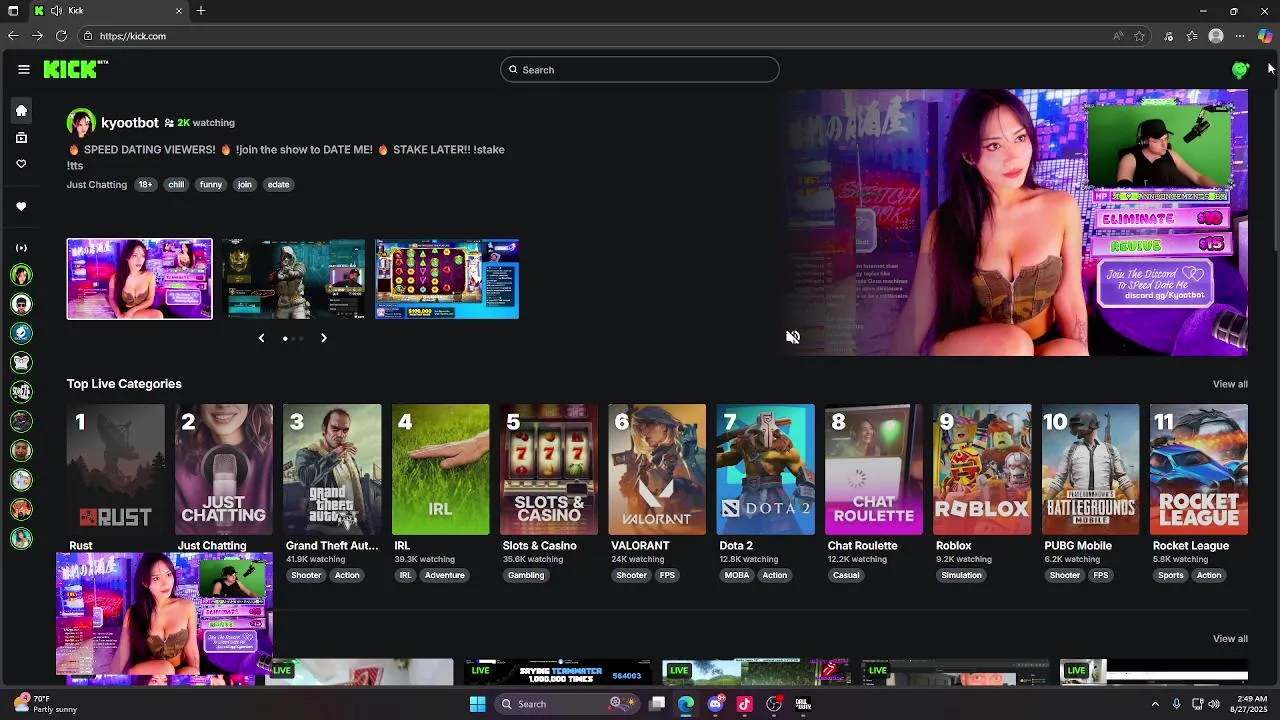Click the kyootbot channel name
The width and height of the screenshot is (1280, 720).
coord(130,123)
